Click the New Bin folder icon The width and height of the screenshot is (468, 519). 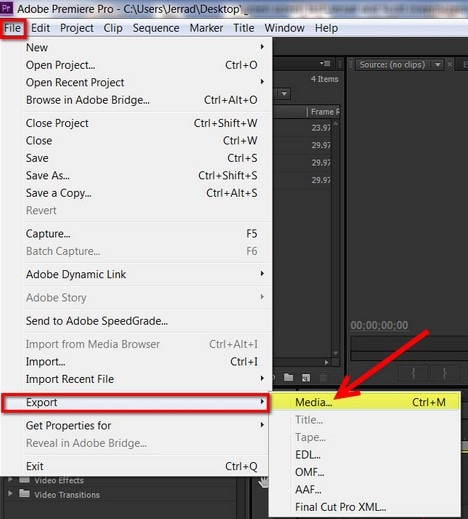pos(288,377)
